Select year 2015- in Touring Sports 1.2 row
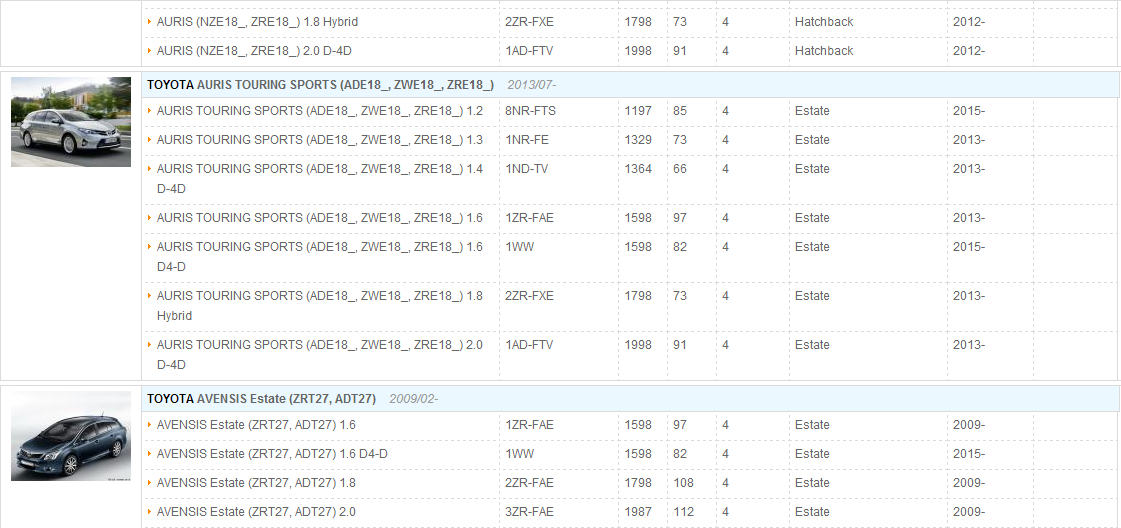 969,111
